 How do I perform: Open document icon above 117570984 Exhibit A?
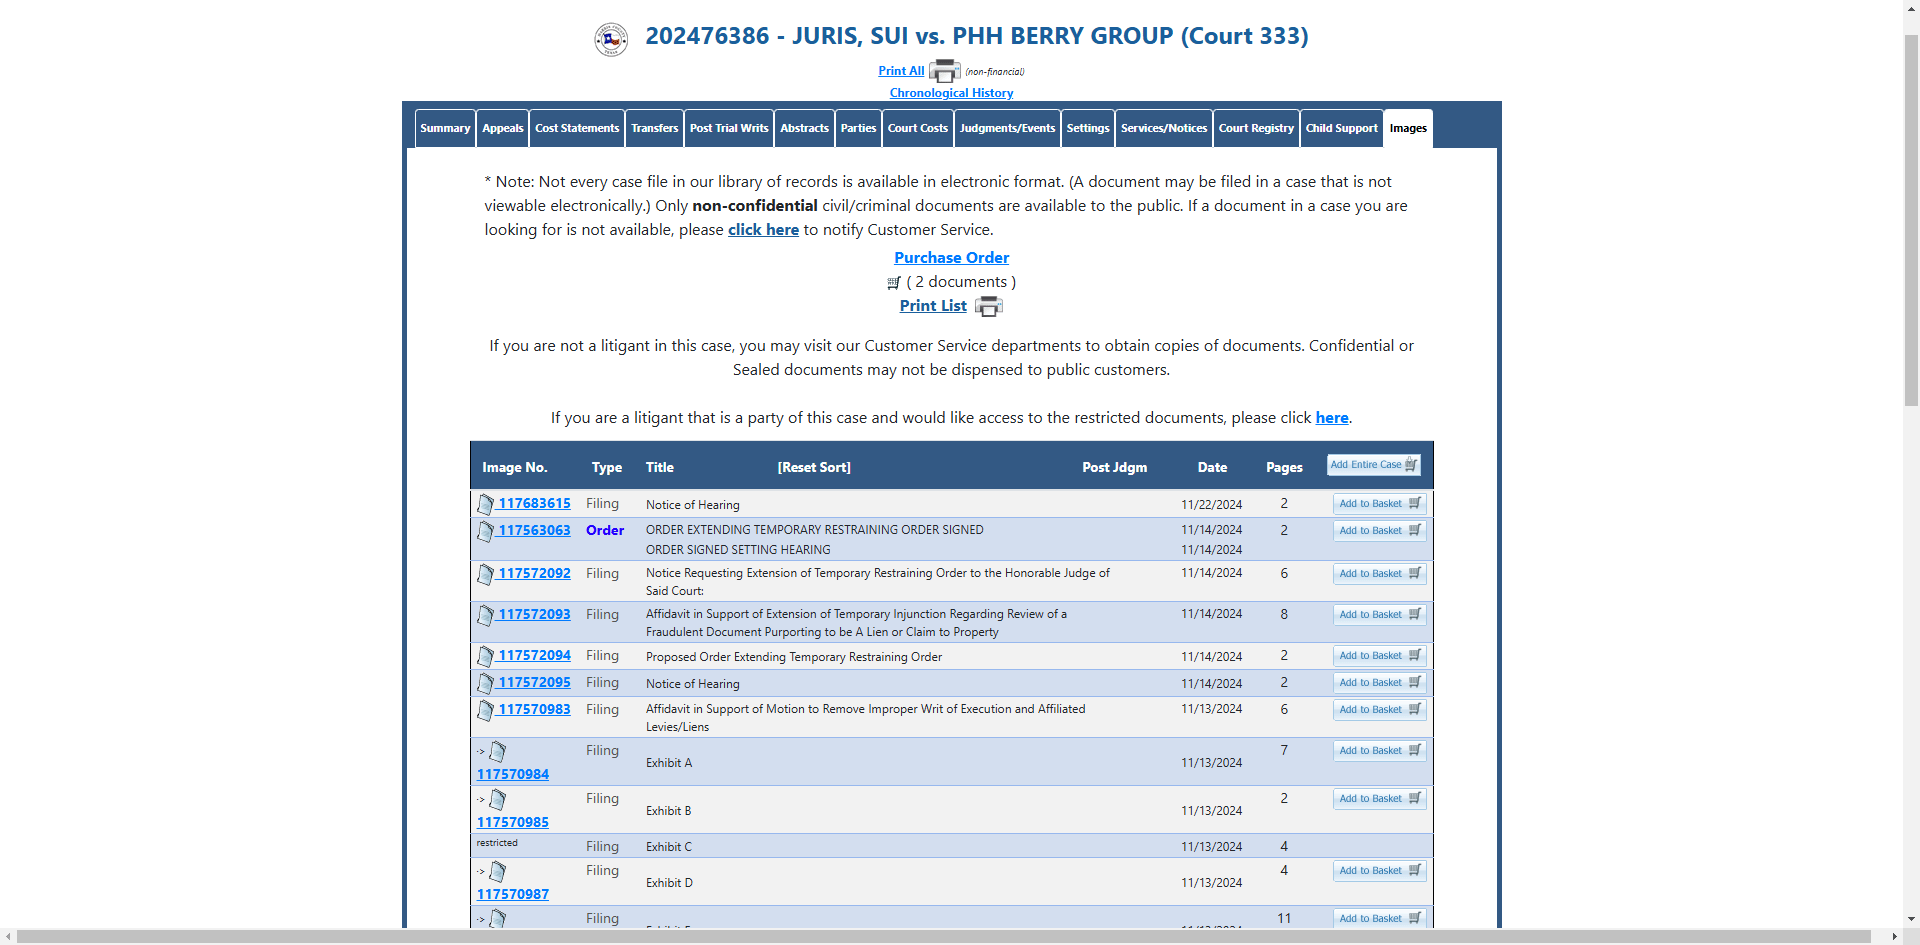(498, 751)
